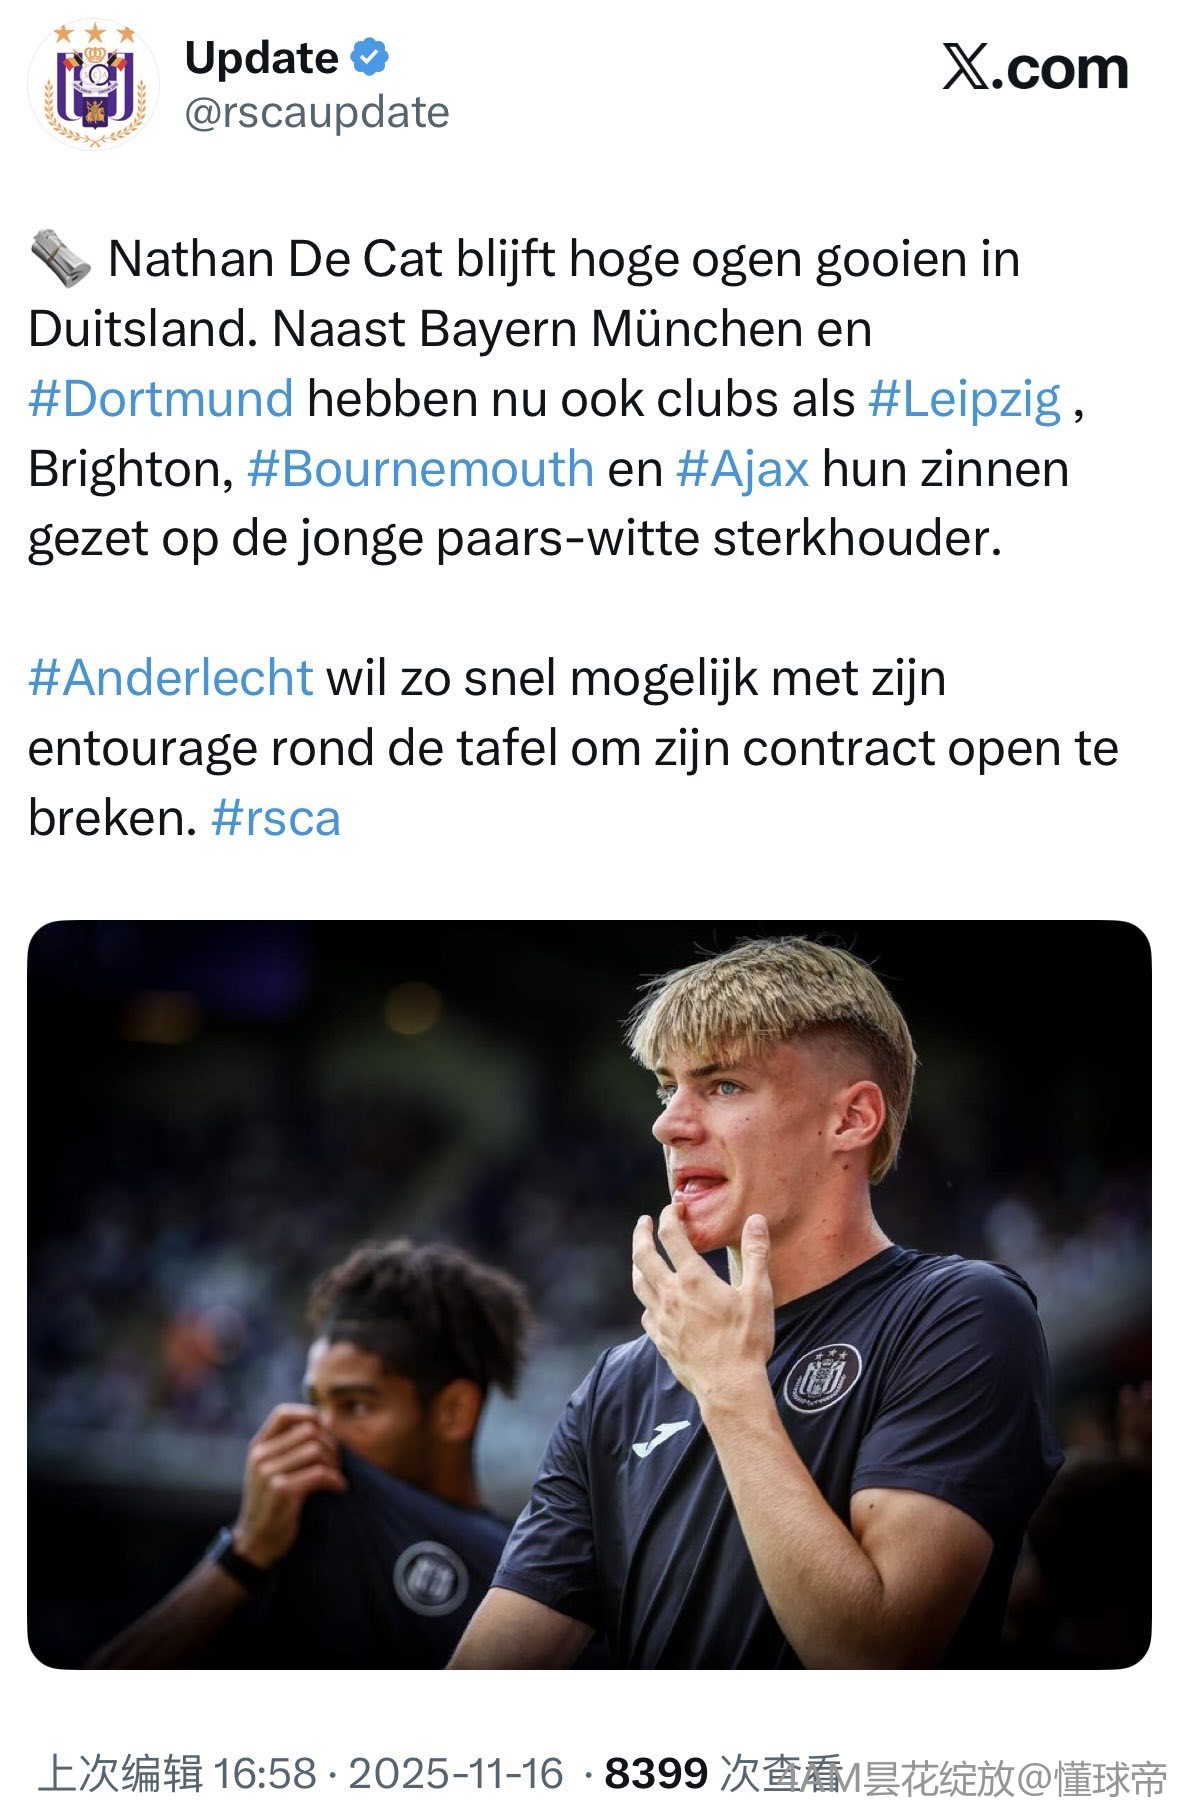Viewport: 1179px width, 1812px height.
Task: Click the 2025-11-16 post date
Action: point(456,1773)
